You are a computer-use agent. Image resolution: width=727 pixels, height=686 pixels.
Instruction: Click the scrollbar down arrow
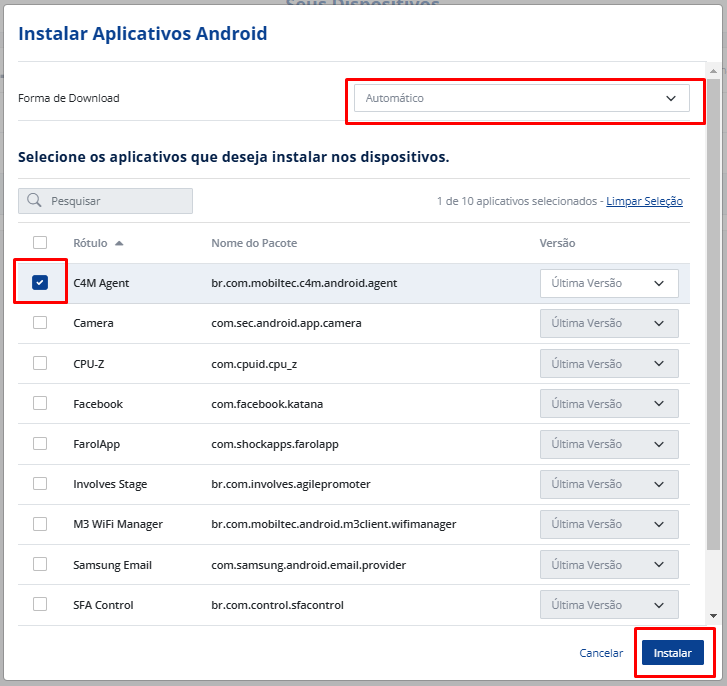click(714, 616)
